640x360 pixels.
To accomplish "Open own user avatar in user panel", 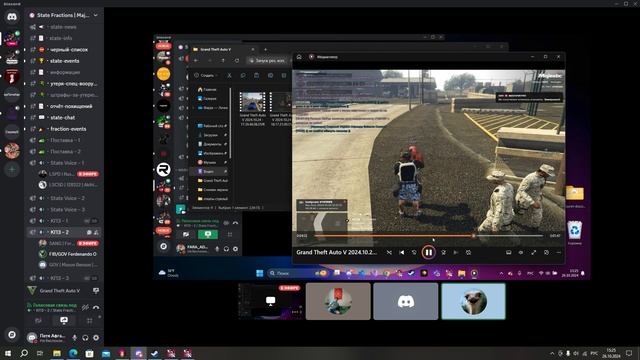I will [32, 338].
